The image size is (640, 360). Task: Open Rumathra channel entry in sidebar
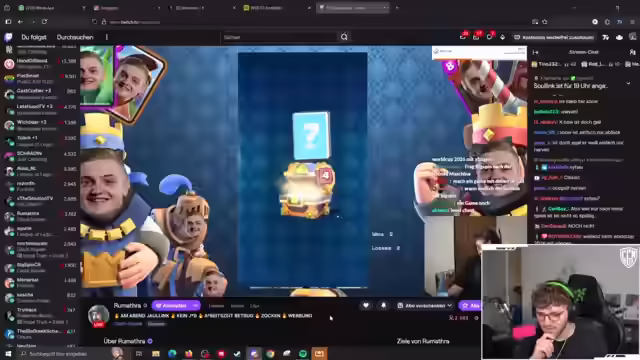pyautogui.click(x=40, y=216)
